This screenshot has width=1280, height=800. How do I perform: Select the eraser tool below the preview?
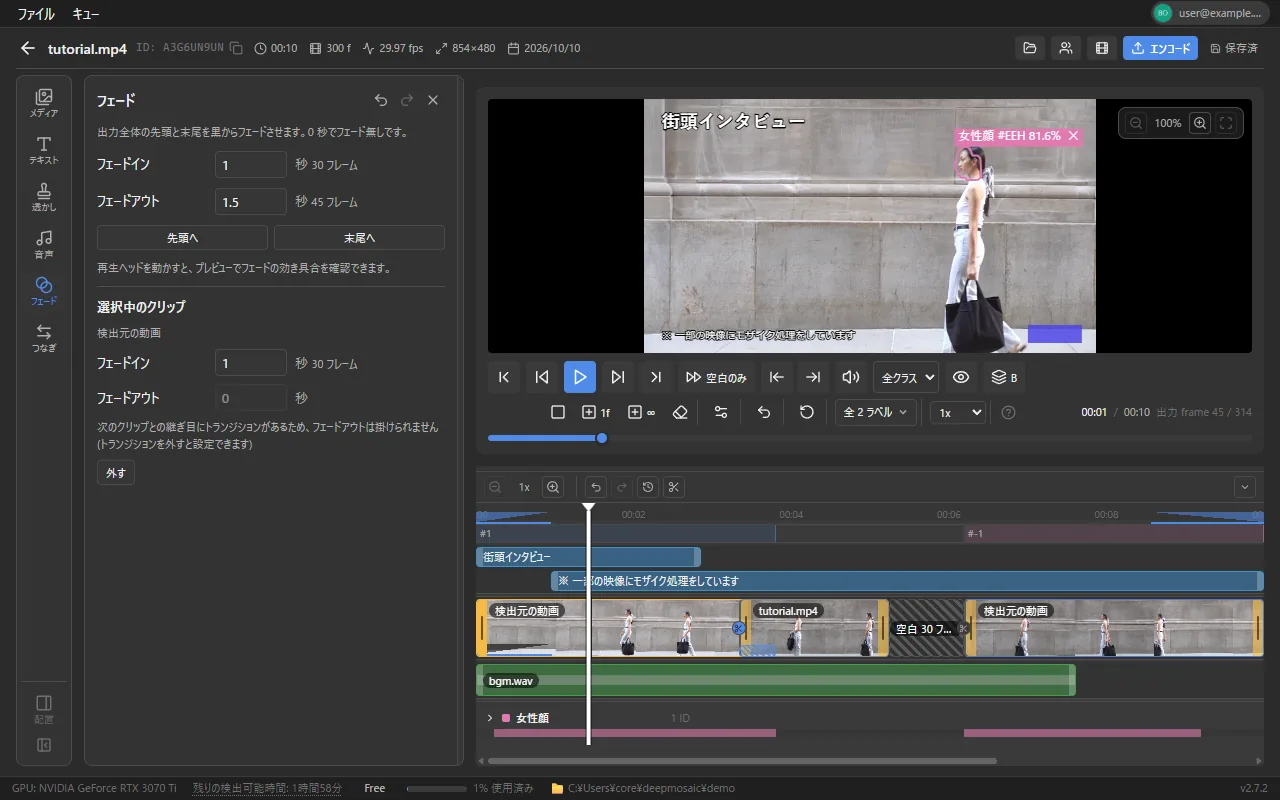tap(681, 412)
